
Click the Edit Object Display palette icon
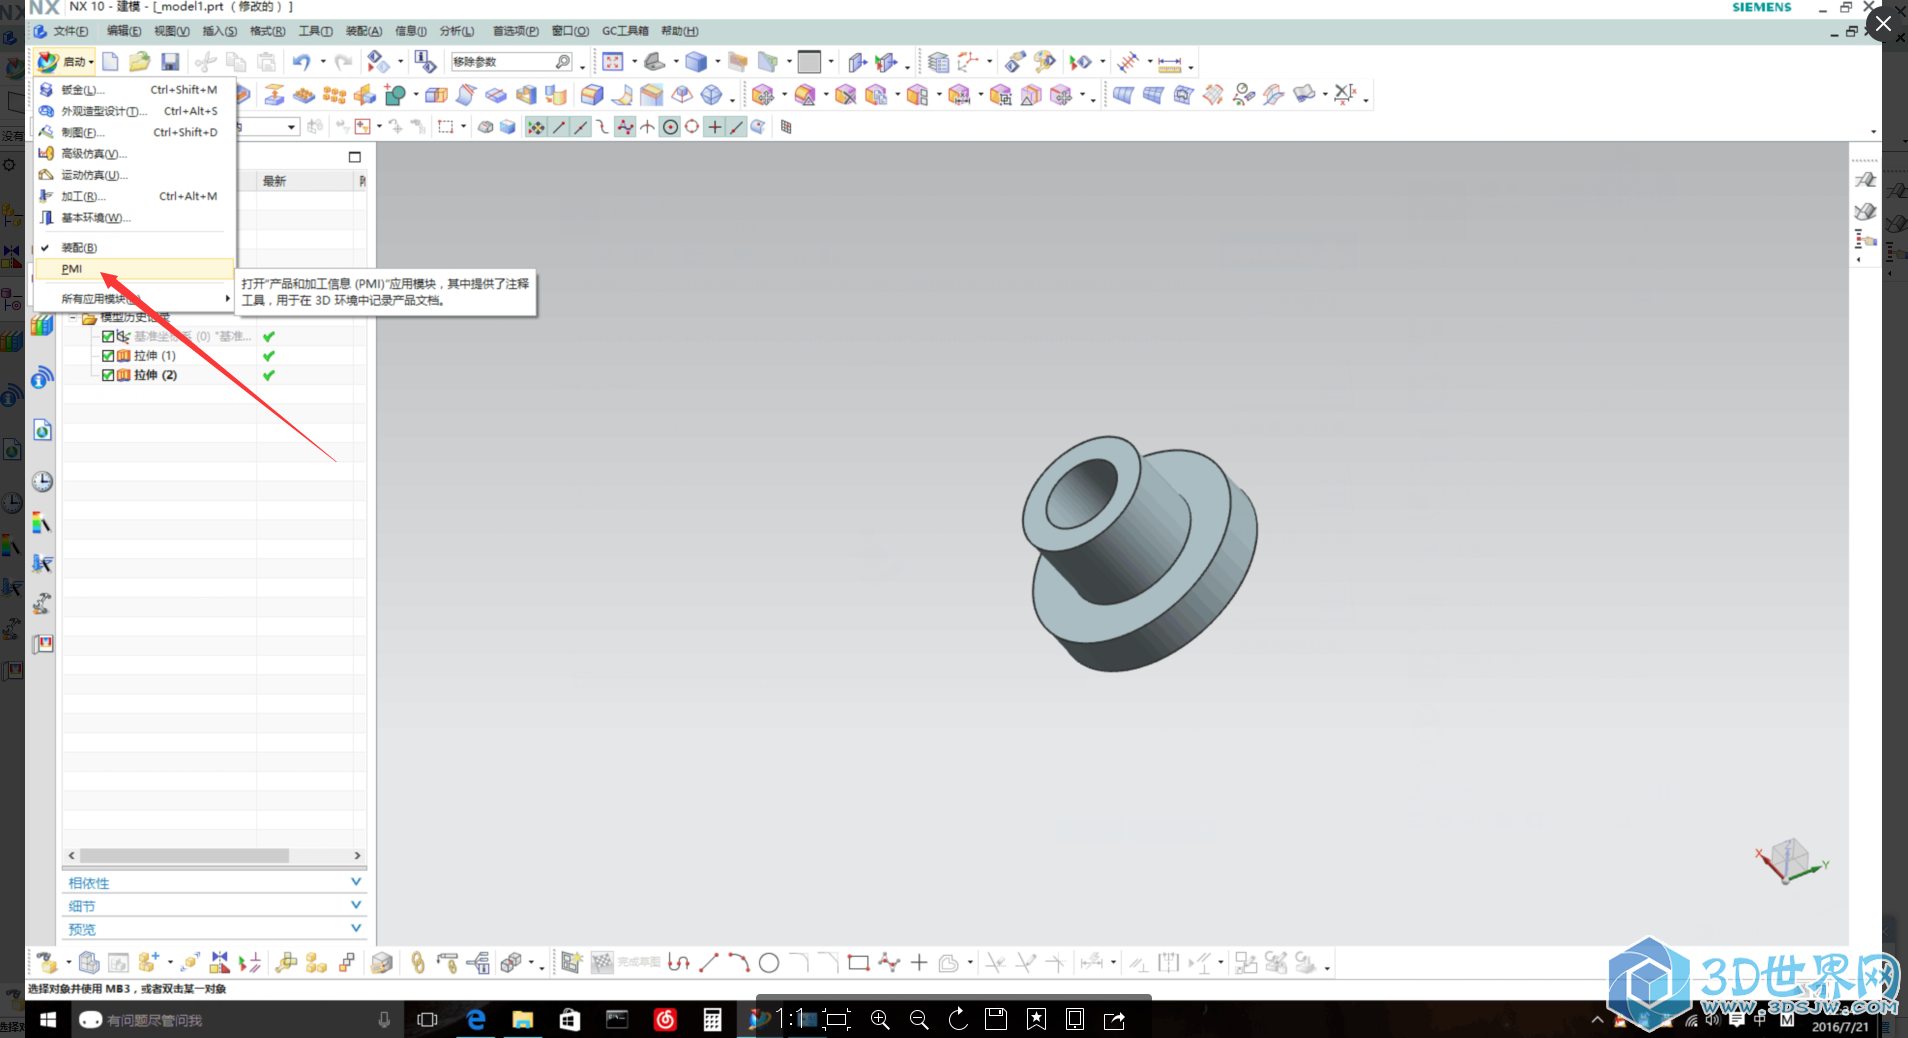tap(1044, 62)
